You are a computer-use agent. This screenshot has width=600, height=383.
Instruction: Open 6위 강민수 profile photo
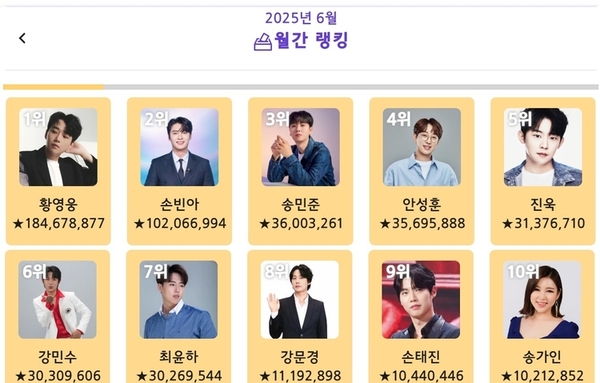[57, 300]
